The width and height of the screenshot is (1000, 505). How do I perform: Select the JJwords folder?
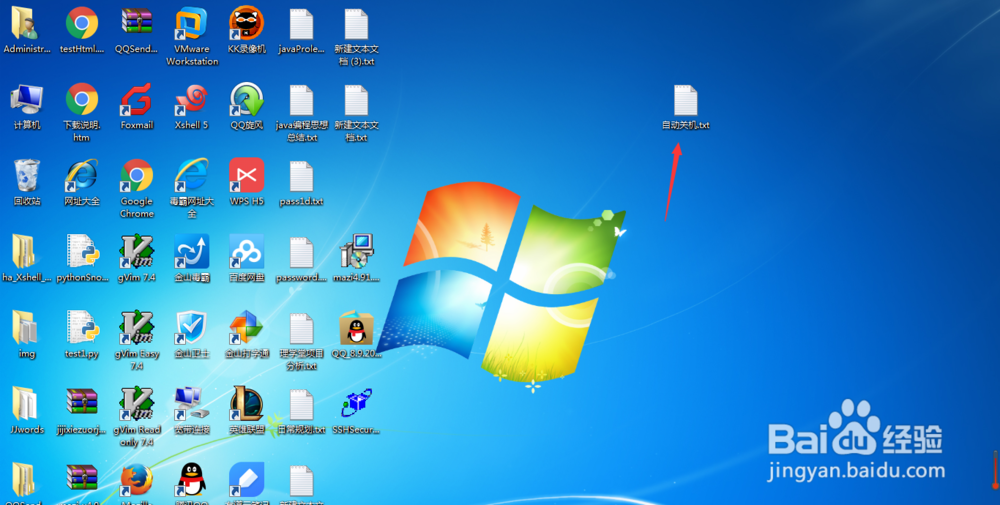point(27,411)
